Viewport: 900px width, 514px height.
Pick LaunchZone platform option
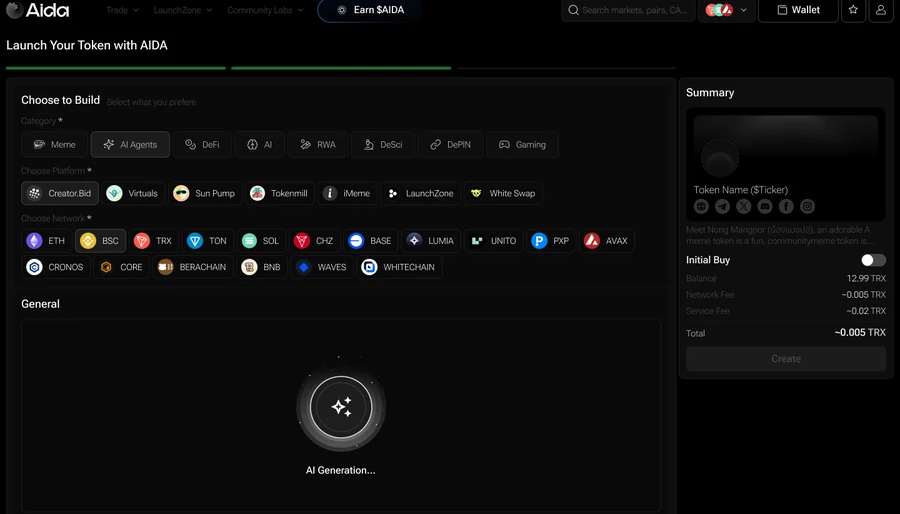(x=420, y=193)
